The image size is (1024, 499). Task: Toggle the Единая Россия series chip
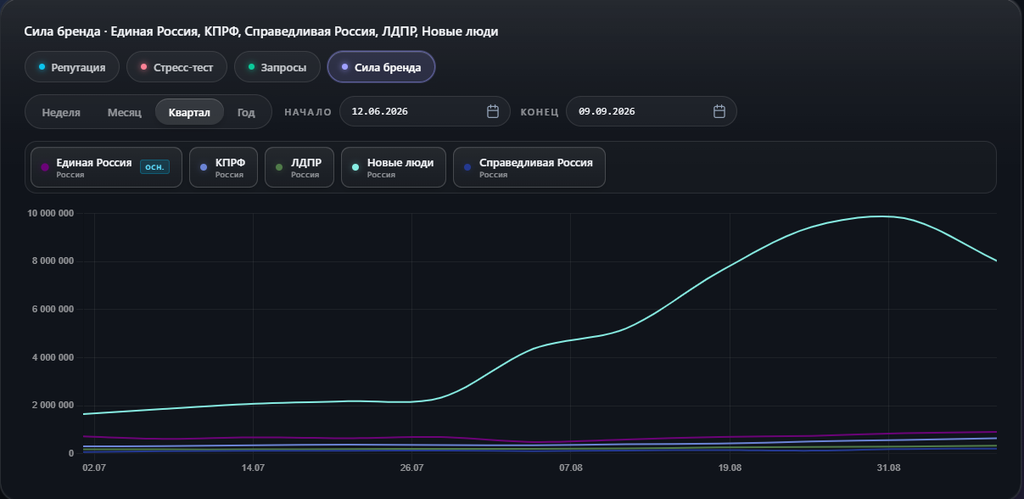106,167
